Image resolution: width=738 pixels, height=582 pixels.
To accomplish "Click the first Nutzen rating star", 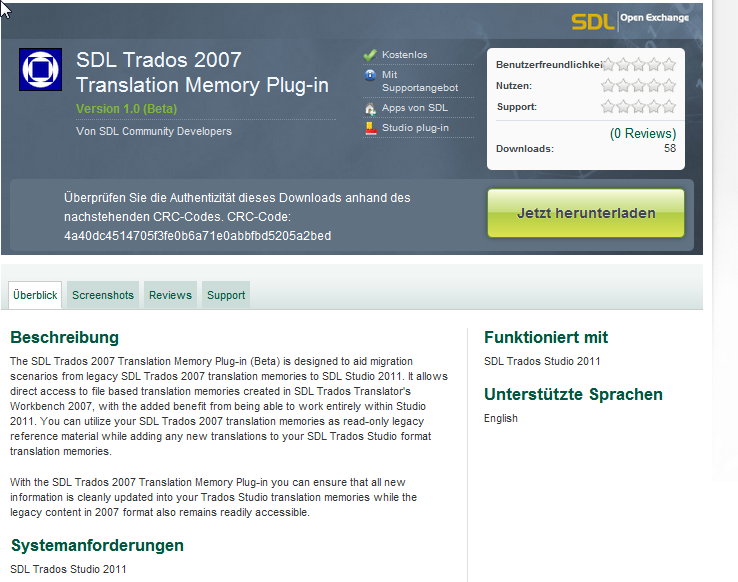I will (x=608, y=86).
